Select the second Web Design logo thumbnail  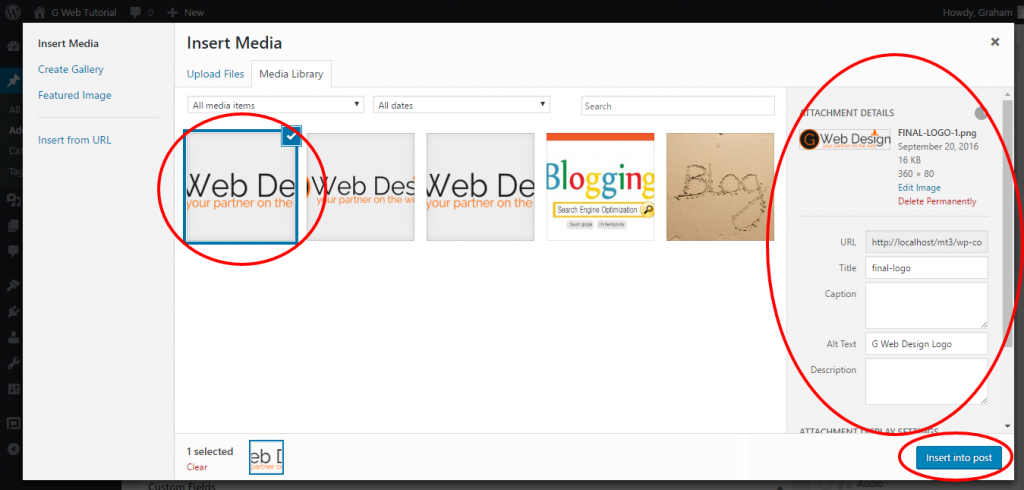coord(360,187)
